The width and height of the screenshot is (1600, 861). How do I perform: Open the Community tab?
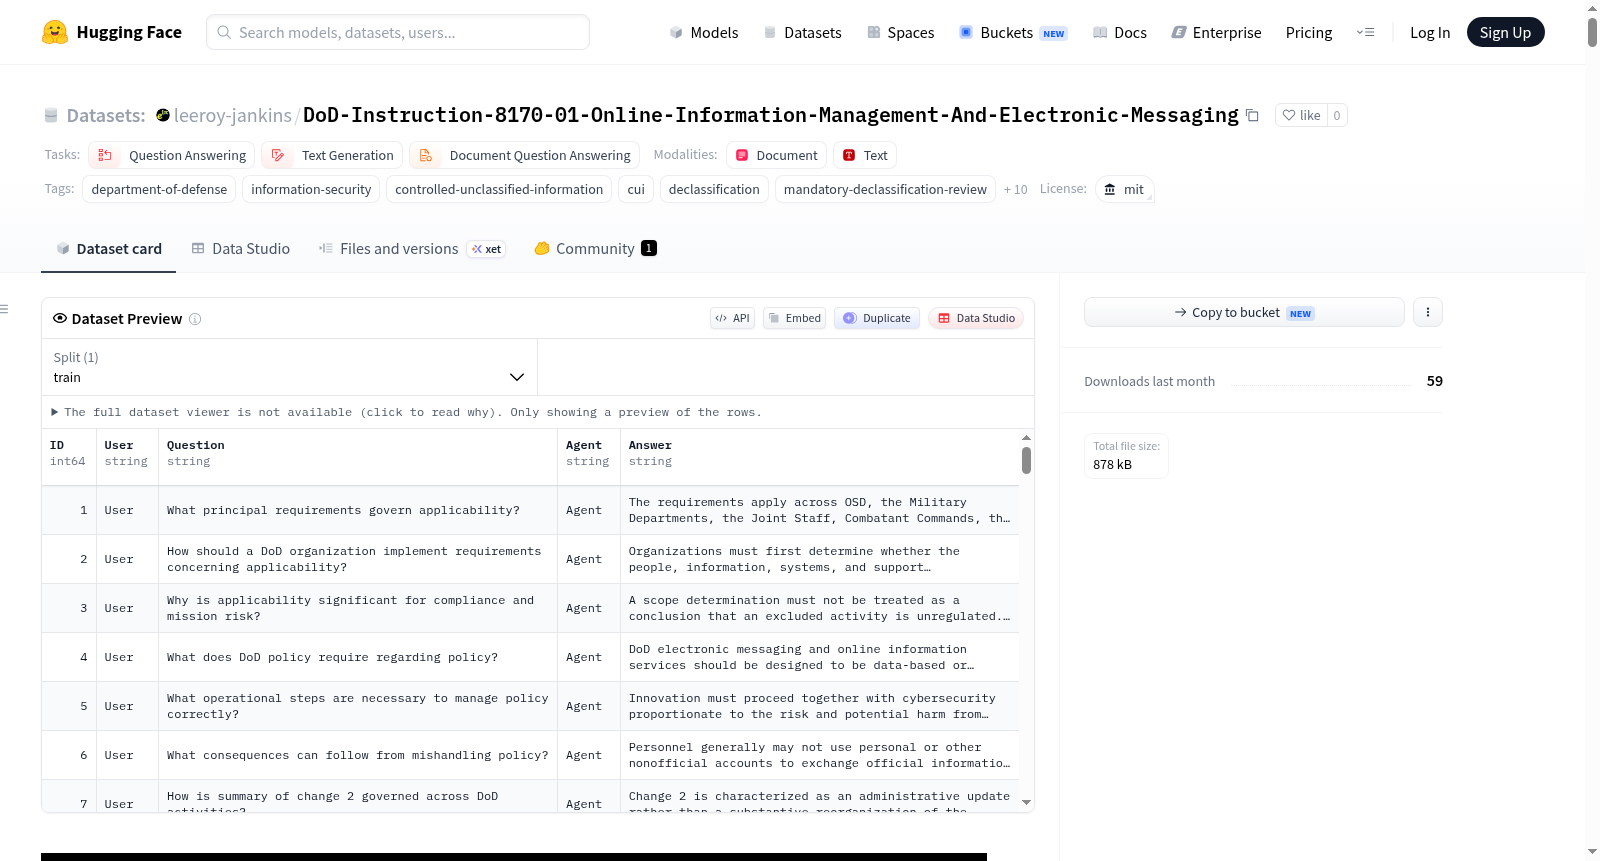tap(595, 249)
